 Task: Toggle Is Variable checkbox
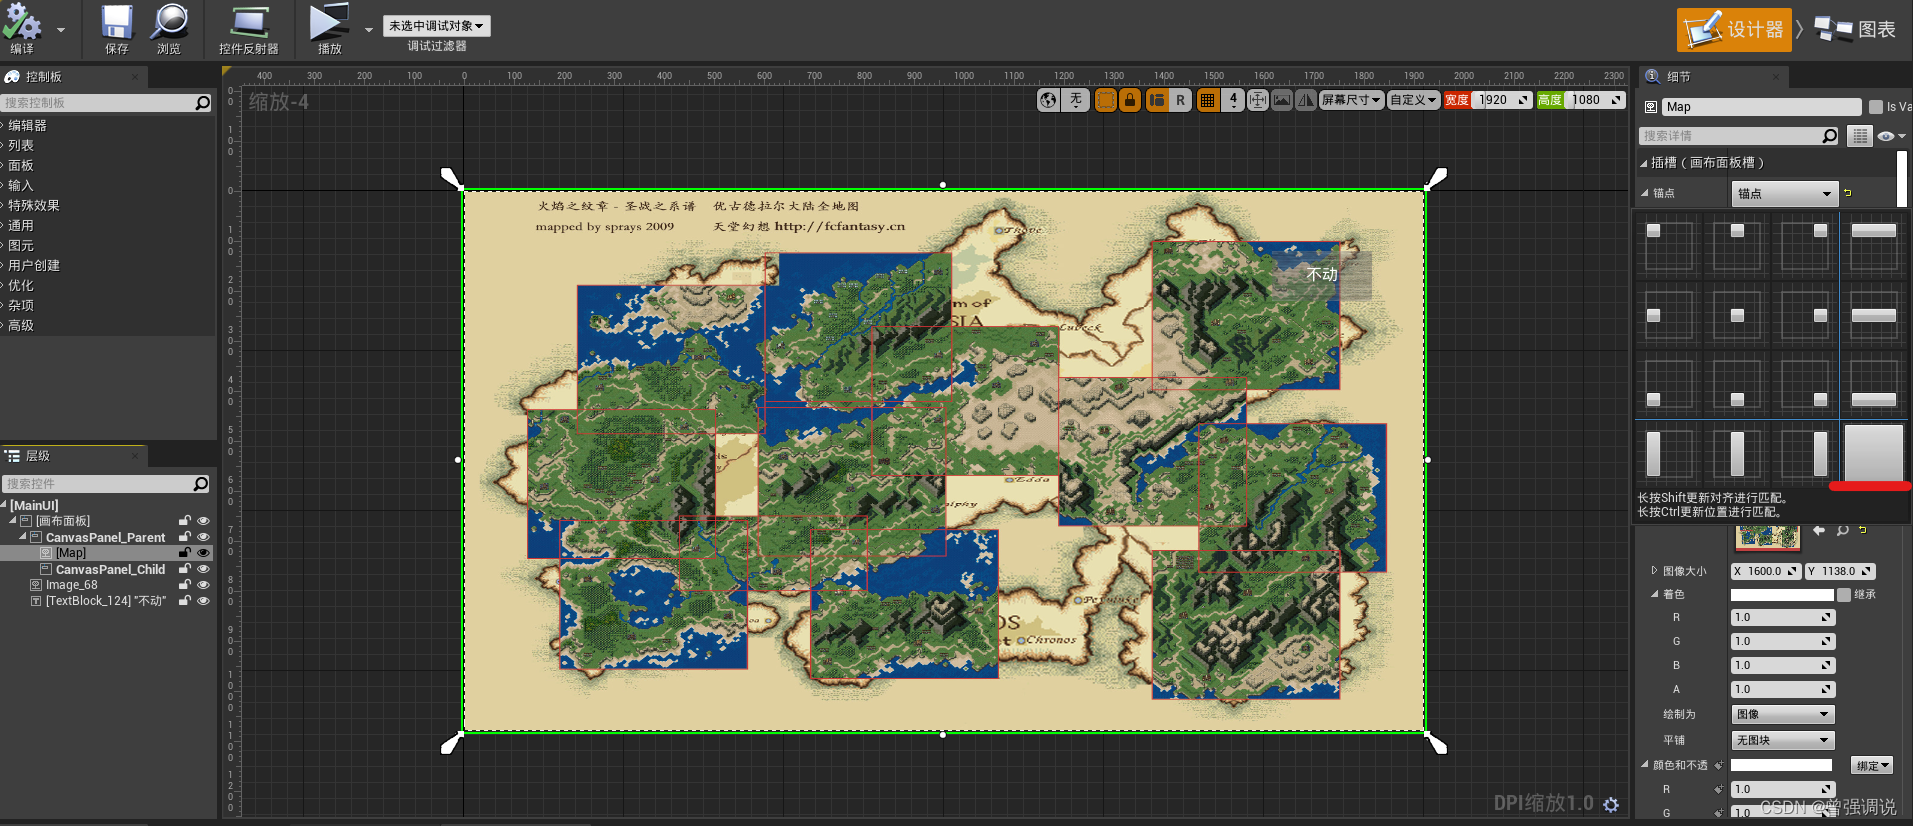(1876, 107)
